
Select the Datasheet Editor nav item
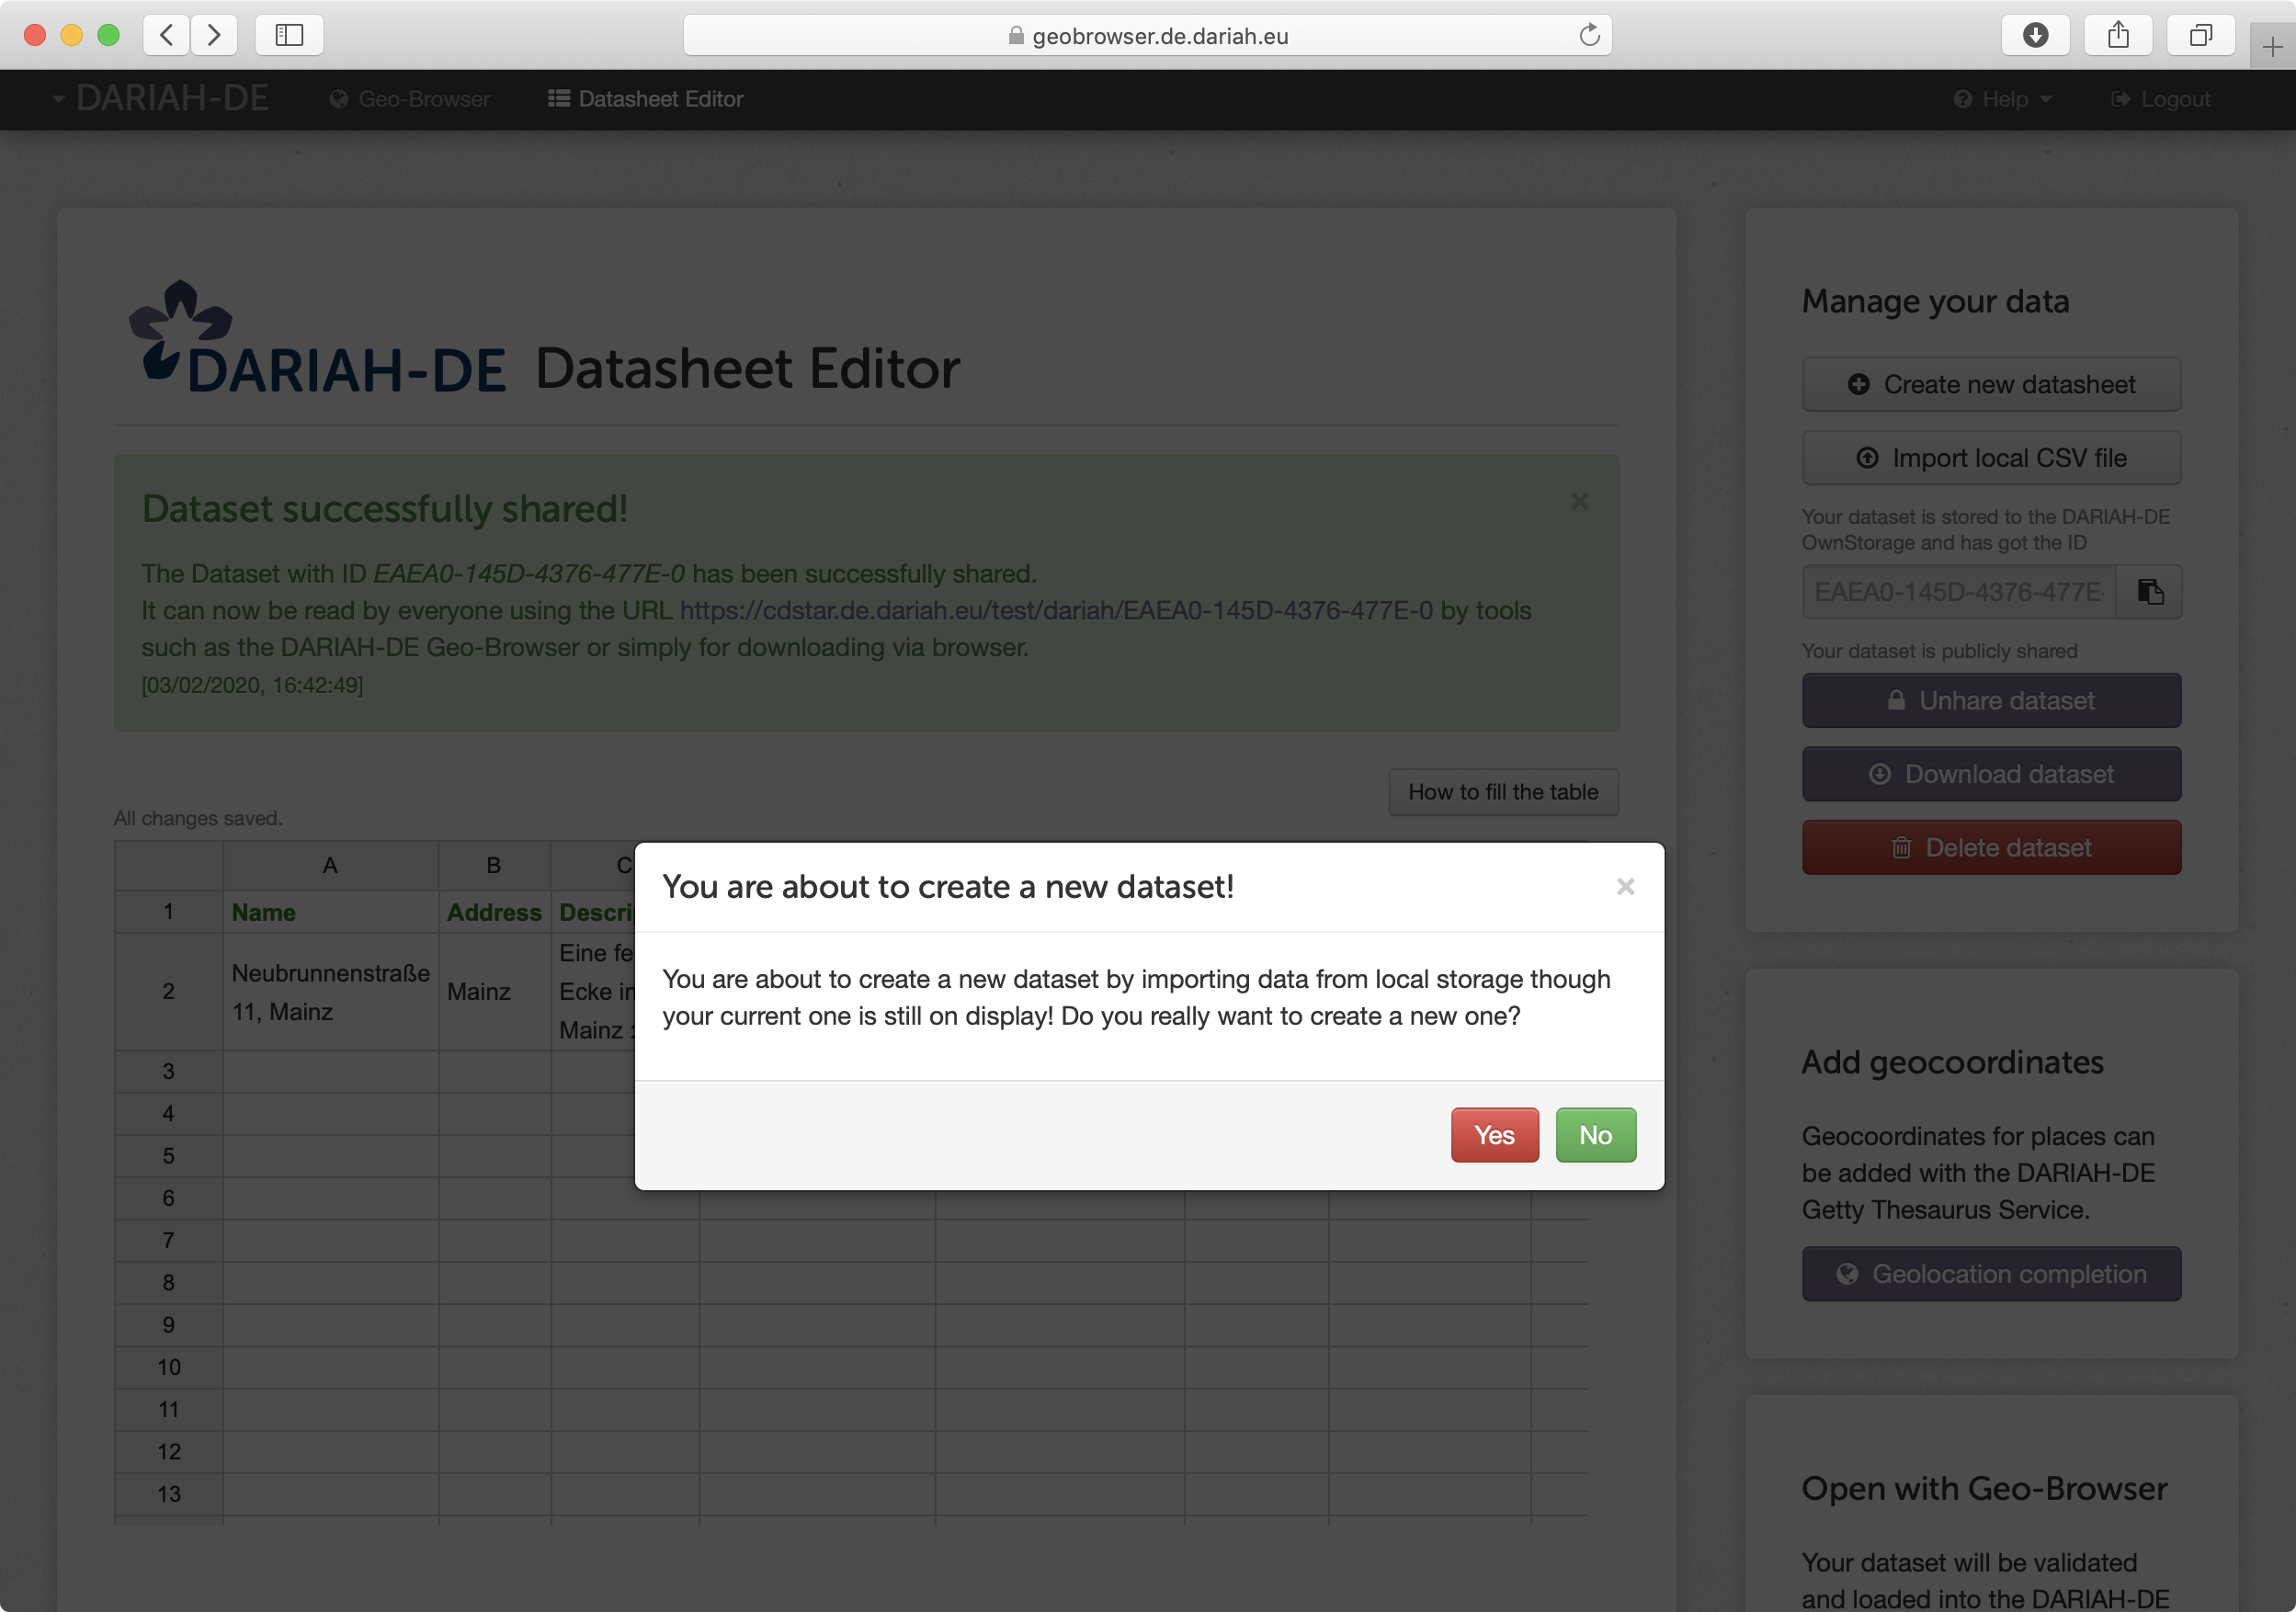click(646, 99)
